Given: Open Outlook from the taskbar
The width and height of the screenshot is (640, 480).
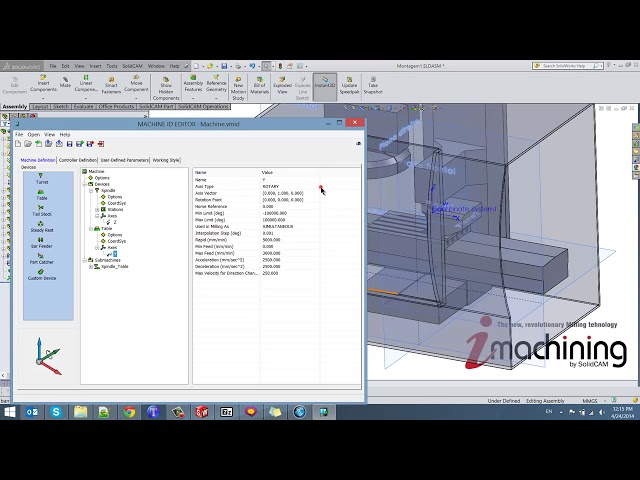Looking at the screenshot, I should pos(32,412).
